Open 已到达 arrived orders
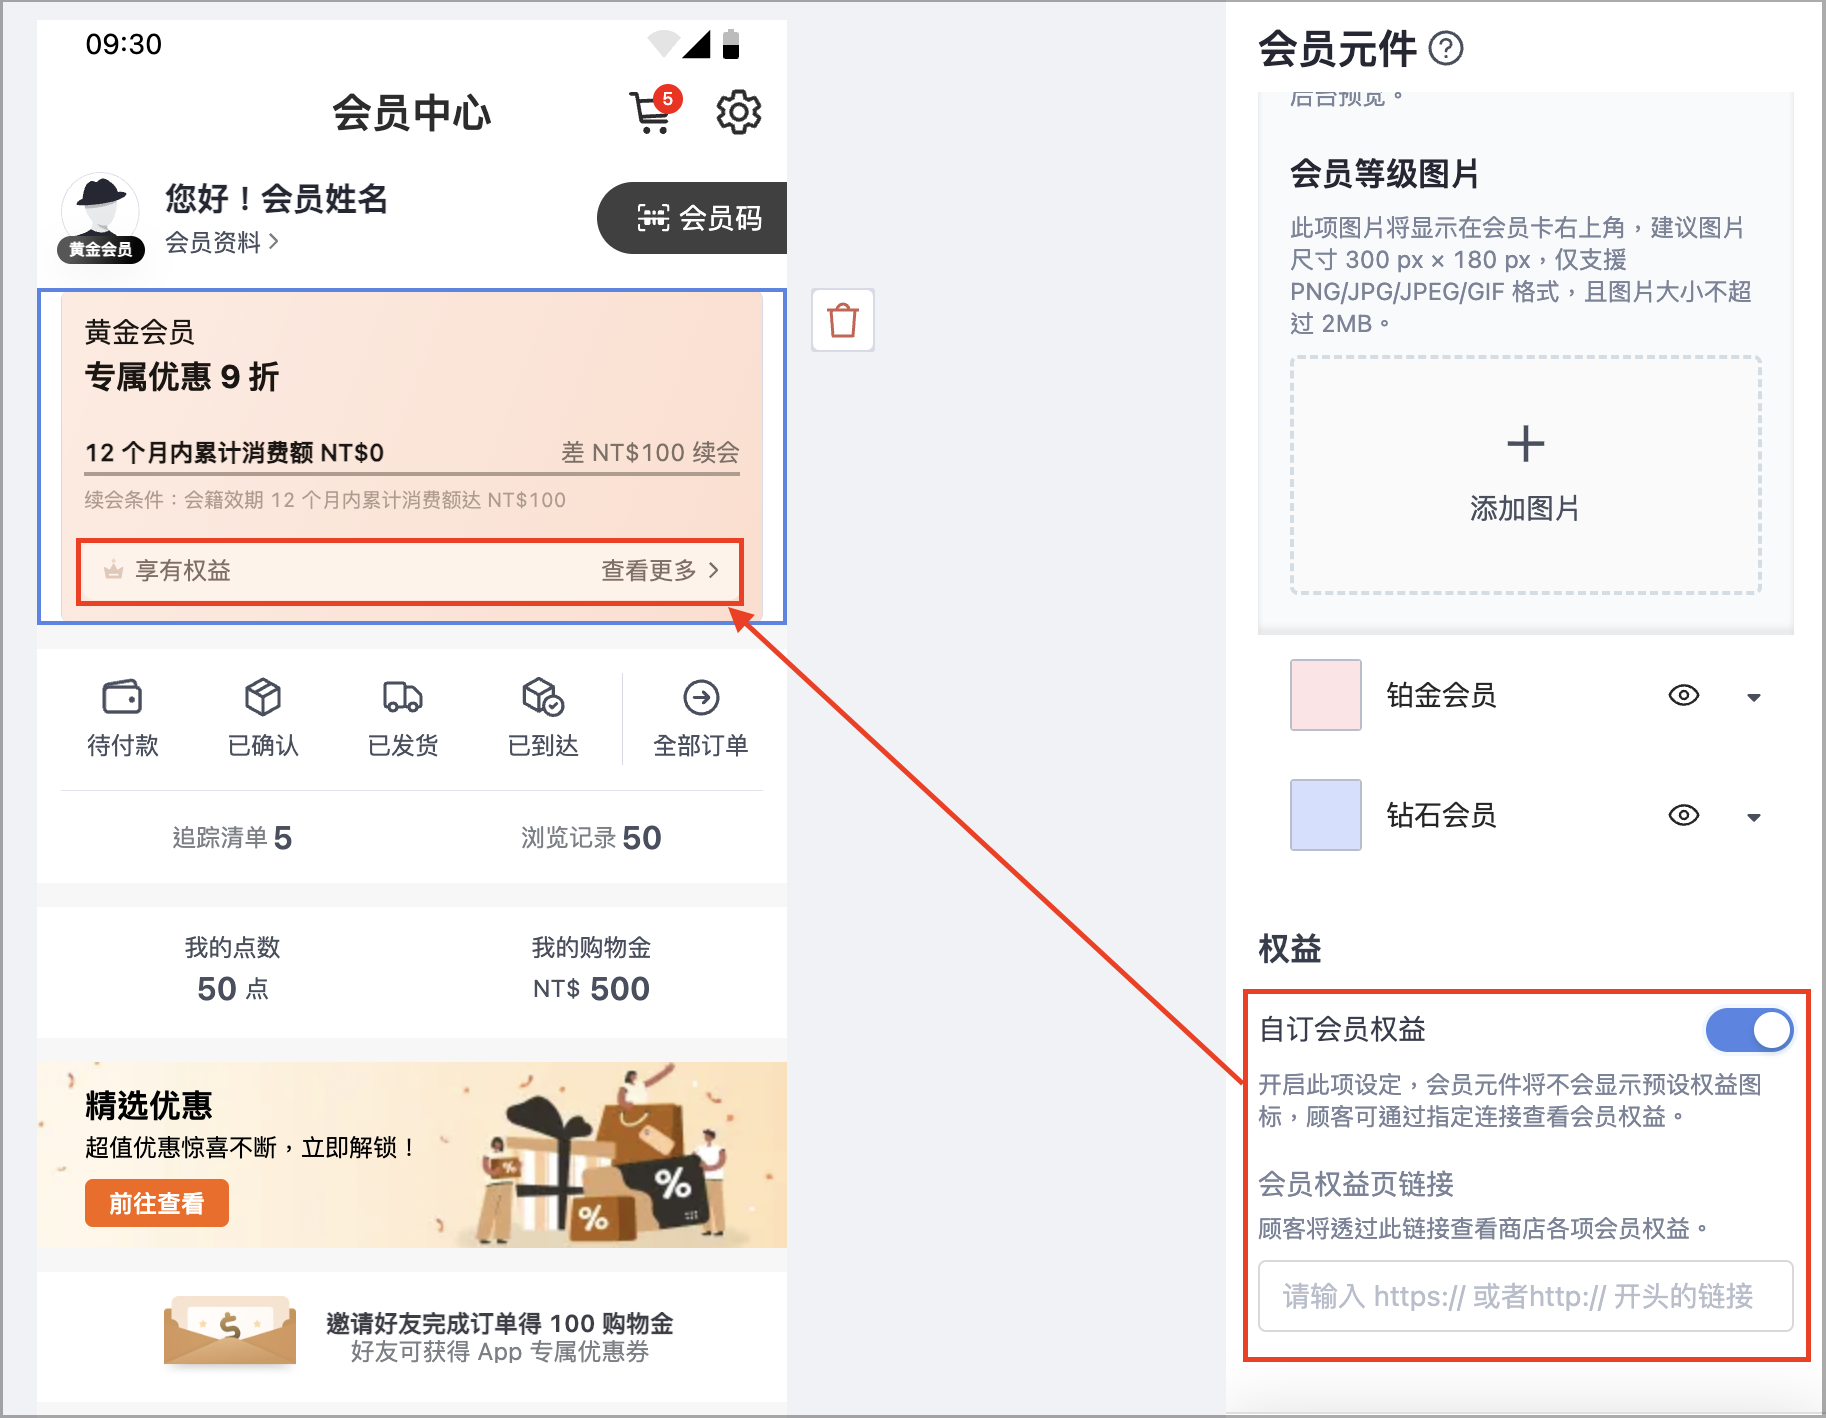The height and width of the screenshot is (1418, 1826). [543, 717]
